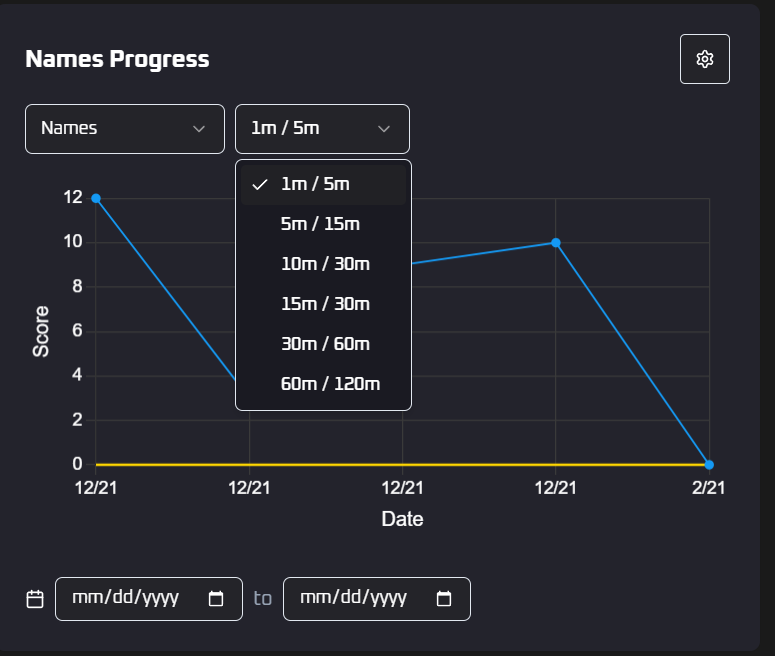
Task: Select the checked 1m / 5m menu option
Action: 316,185
